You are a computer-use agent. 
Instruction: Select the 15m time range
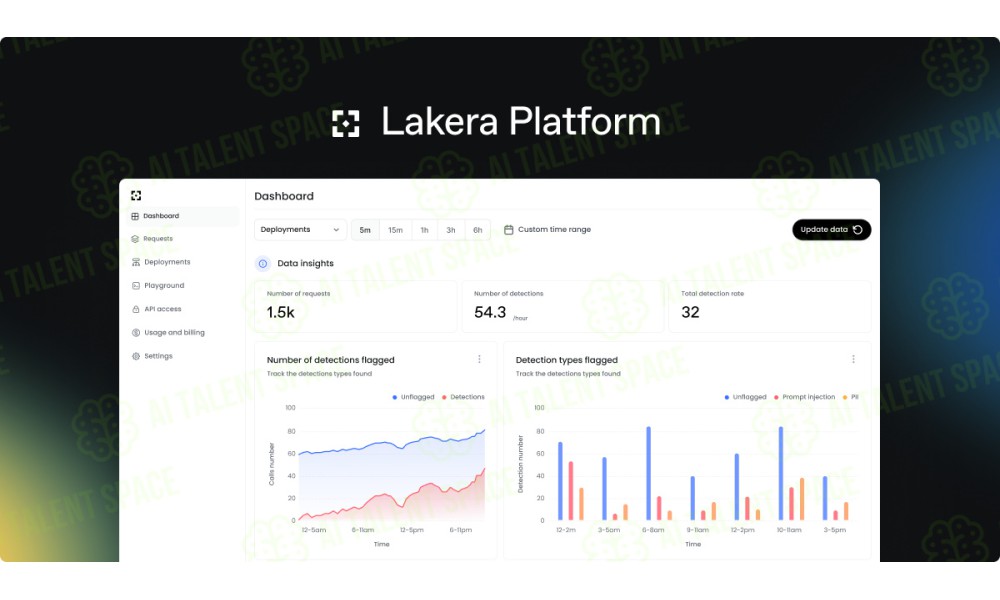pos(395,230)
